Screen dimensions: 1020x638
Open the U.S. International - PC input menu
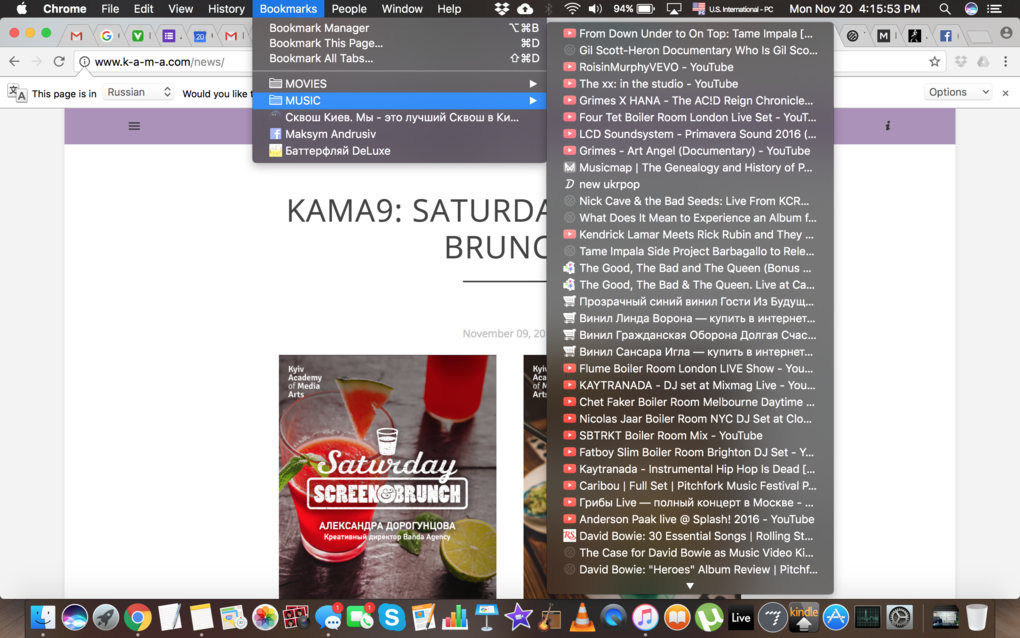pos(733,8)
